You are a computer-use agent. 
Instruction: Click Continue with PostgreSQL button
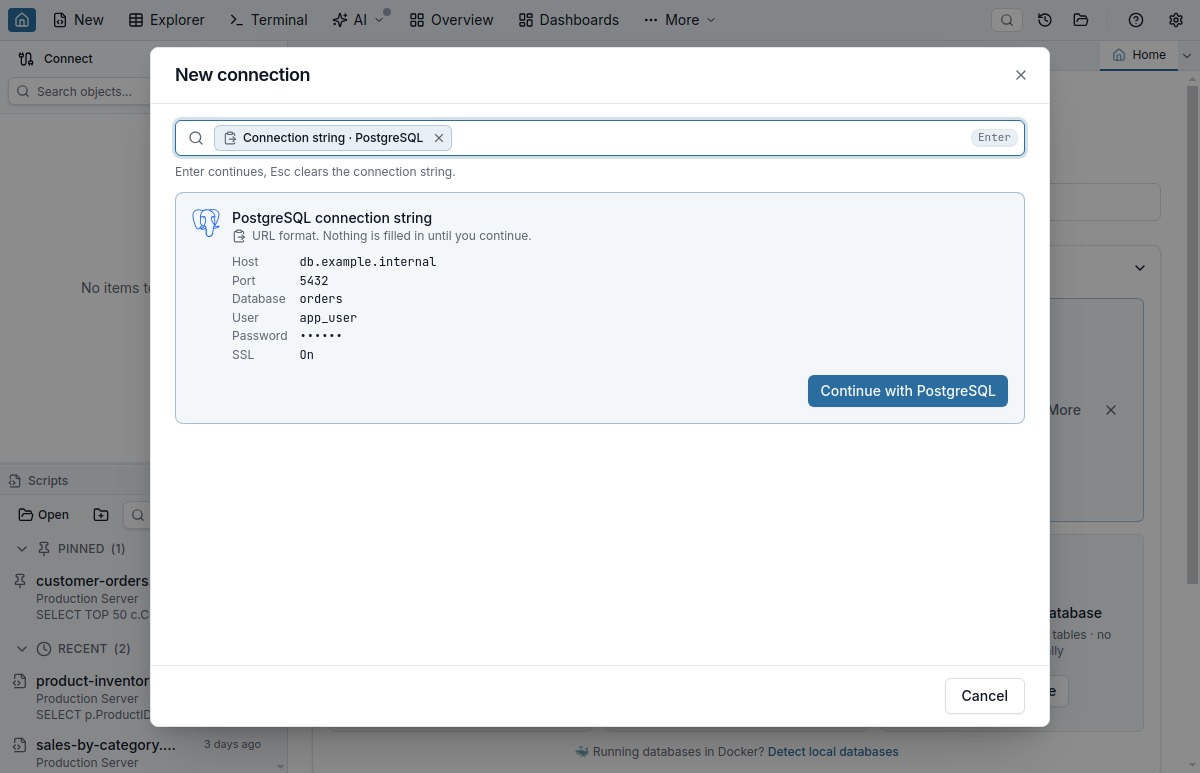(x=908, y=391)
